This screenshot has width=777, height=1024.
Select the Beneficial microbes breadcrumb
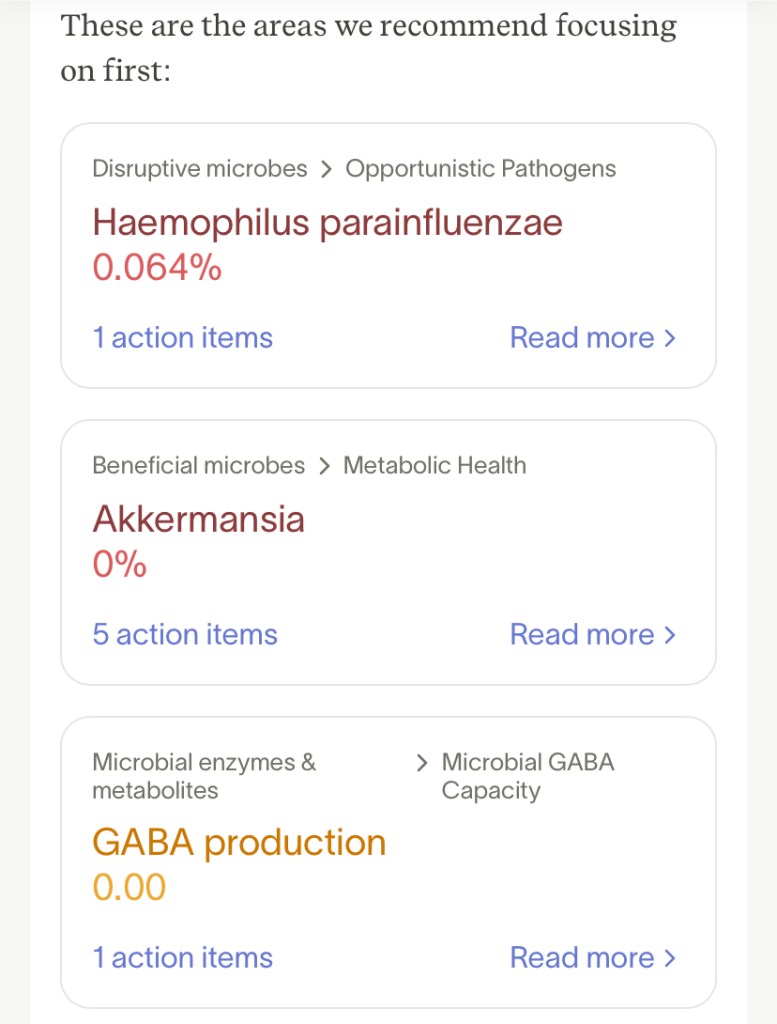click(x=198, y=466)
